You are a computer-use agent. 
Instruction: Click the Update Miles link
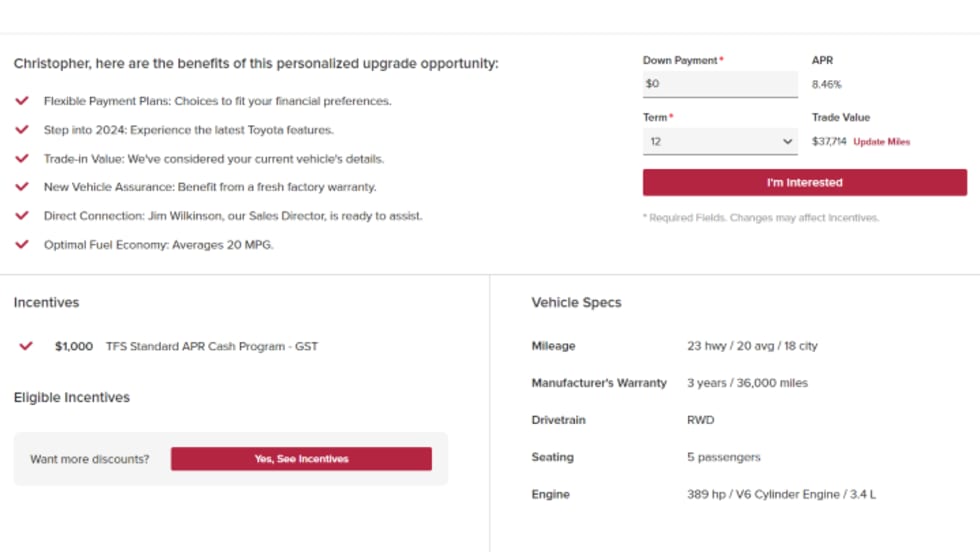point(881,142)
